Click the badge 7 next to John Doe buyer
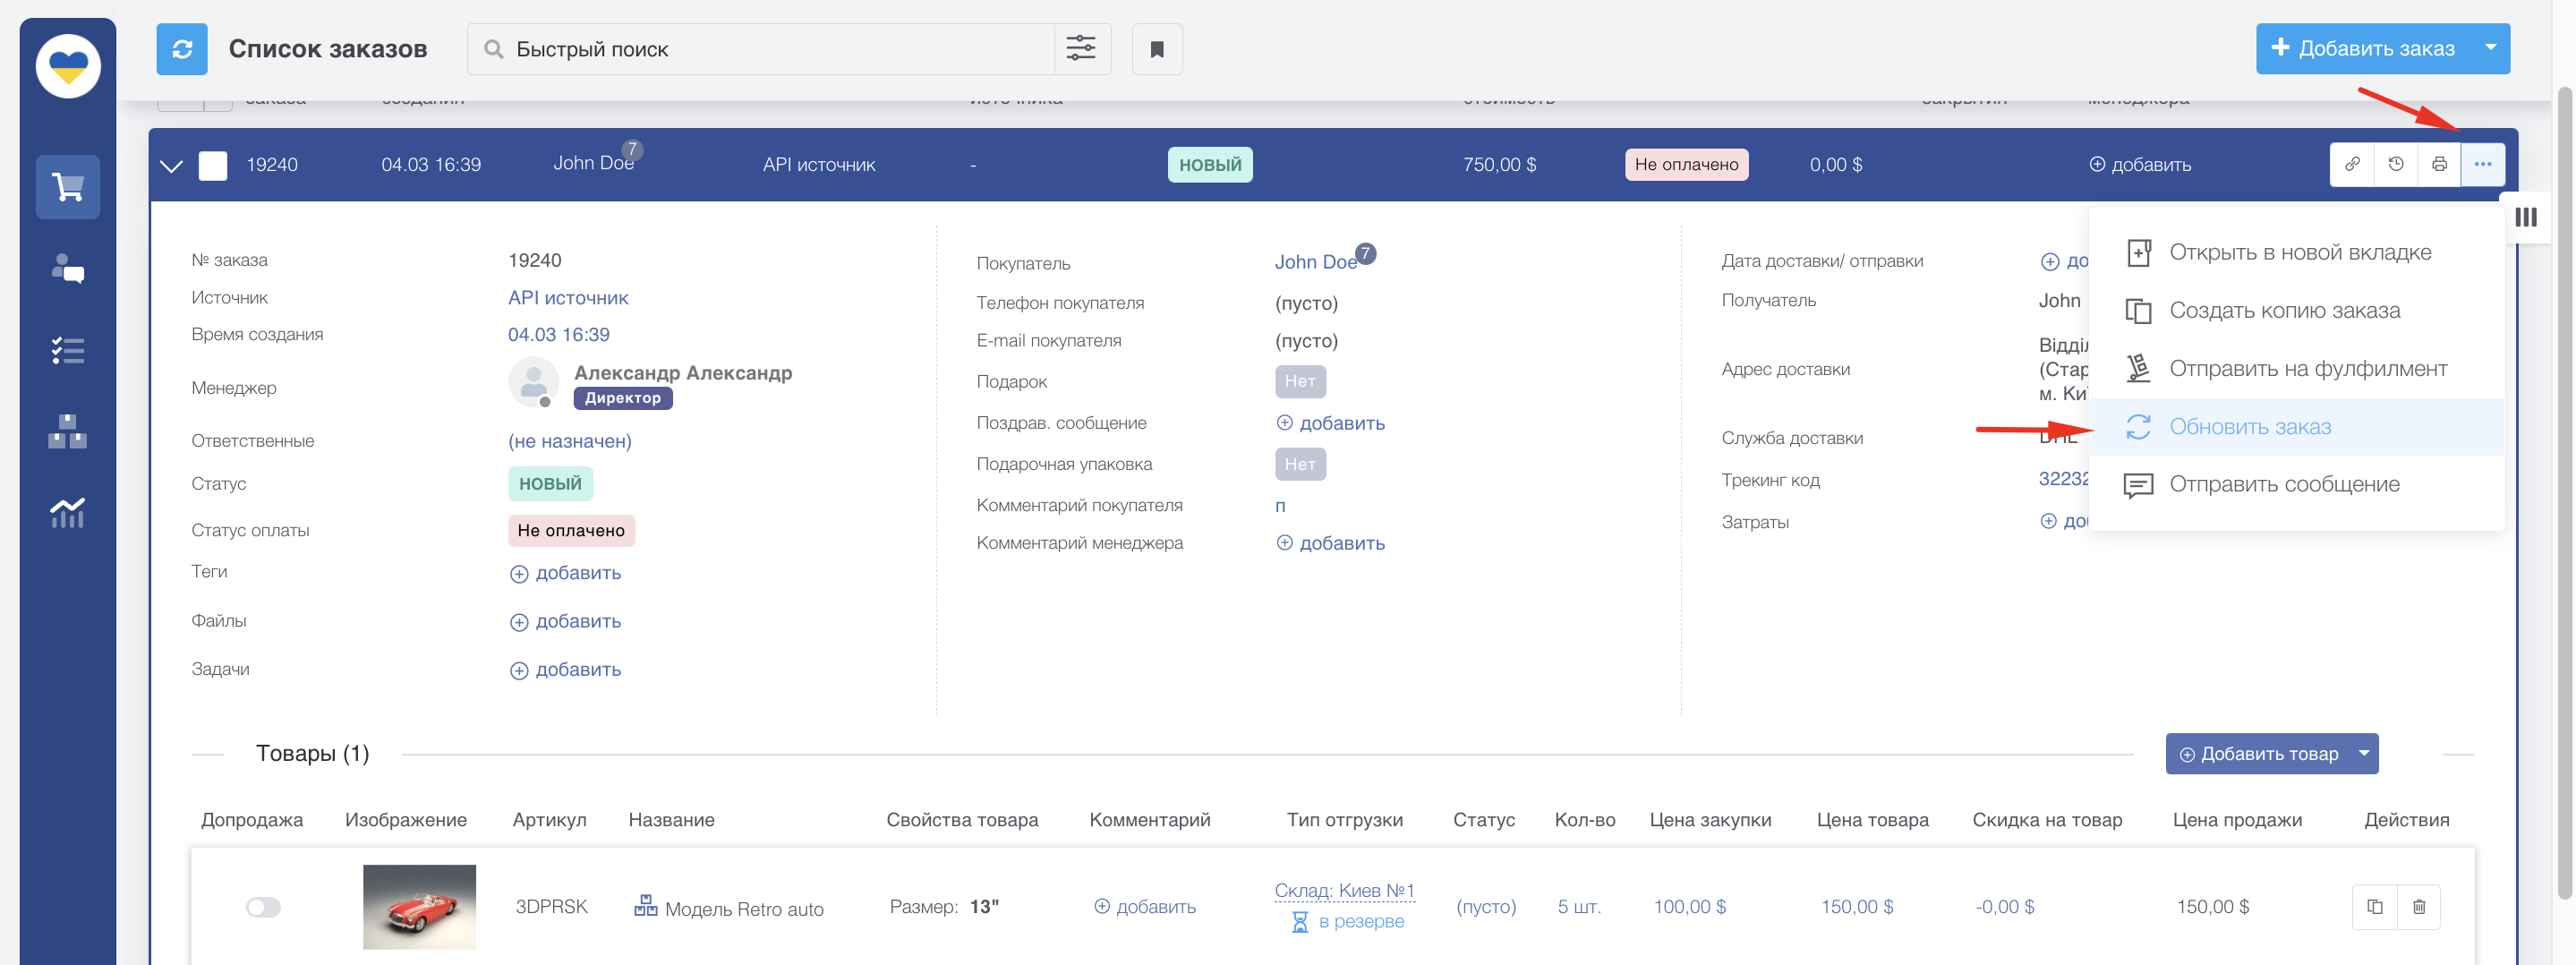 pyautogui.click(x=1365, y=254)
